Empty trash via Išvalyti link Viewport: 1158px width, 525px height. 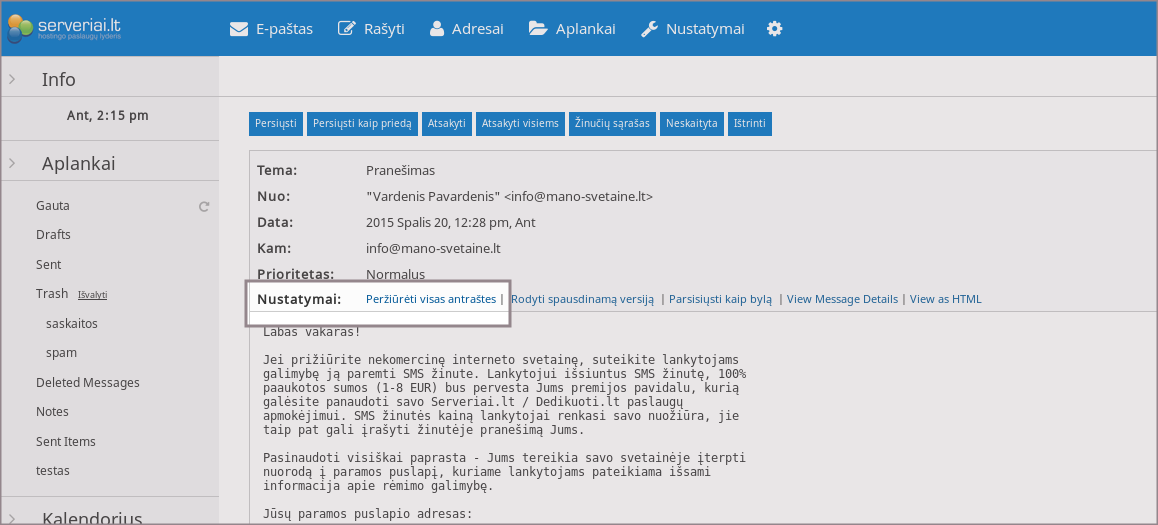[92, 295]
